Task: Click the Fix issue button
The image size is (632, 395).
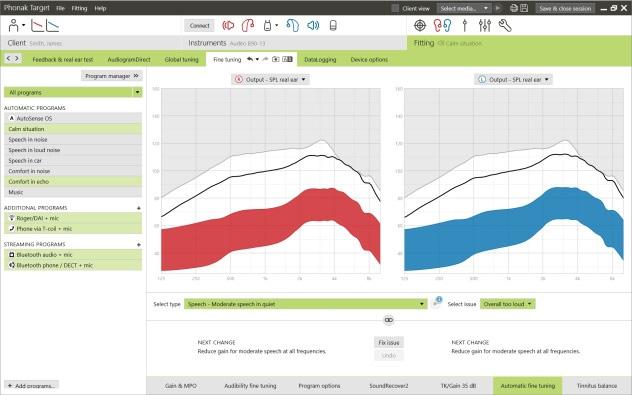Action: point(389,343)
